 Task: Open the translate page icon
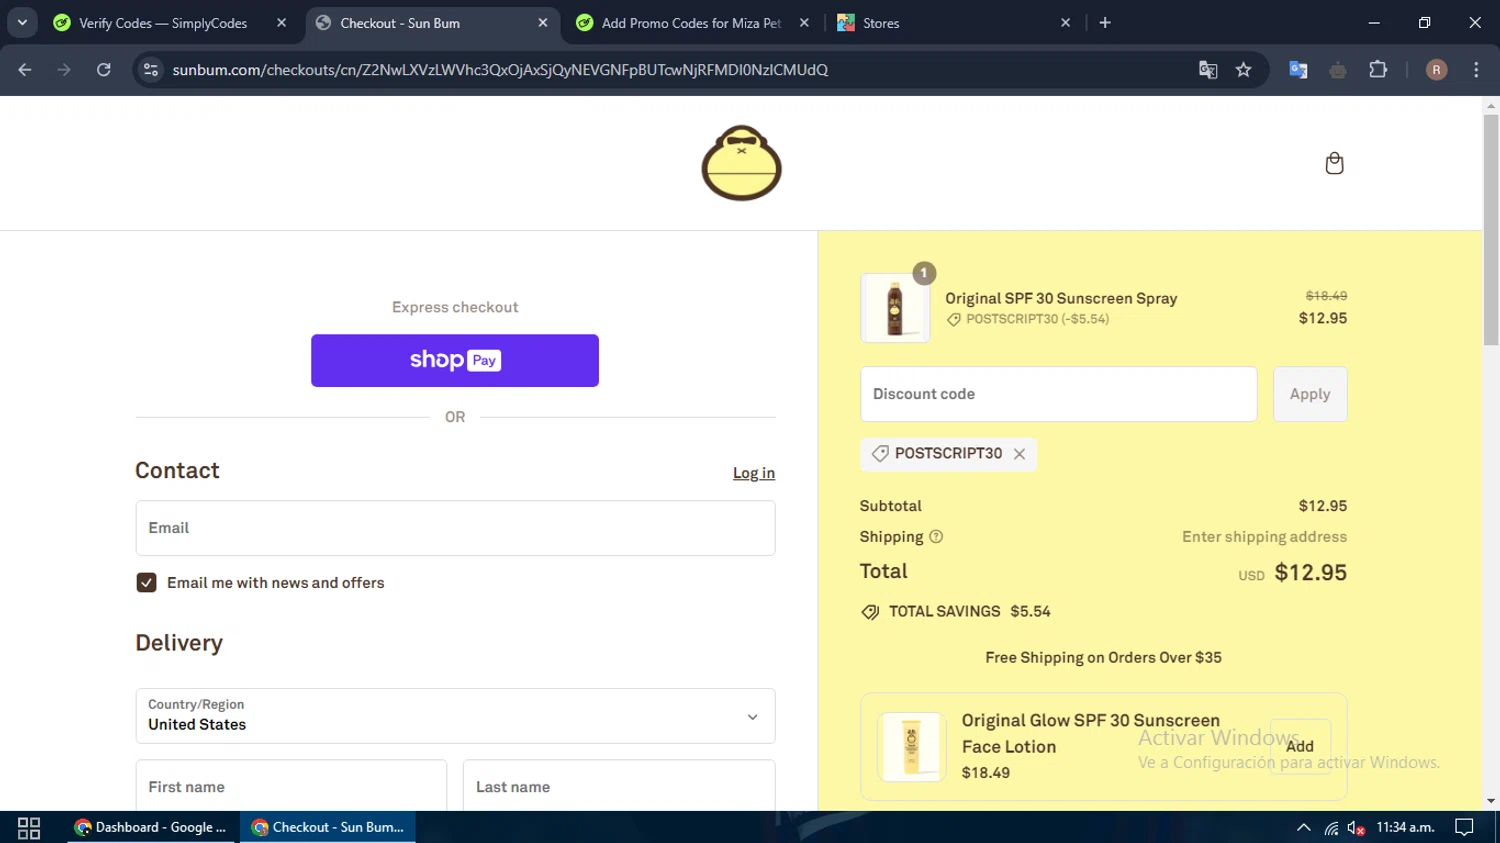click(x=1208, y=69)
